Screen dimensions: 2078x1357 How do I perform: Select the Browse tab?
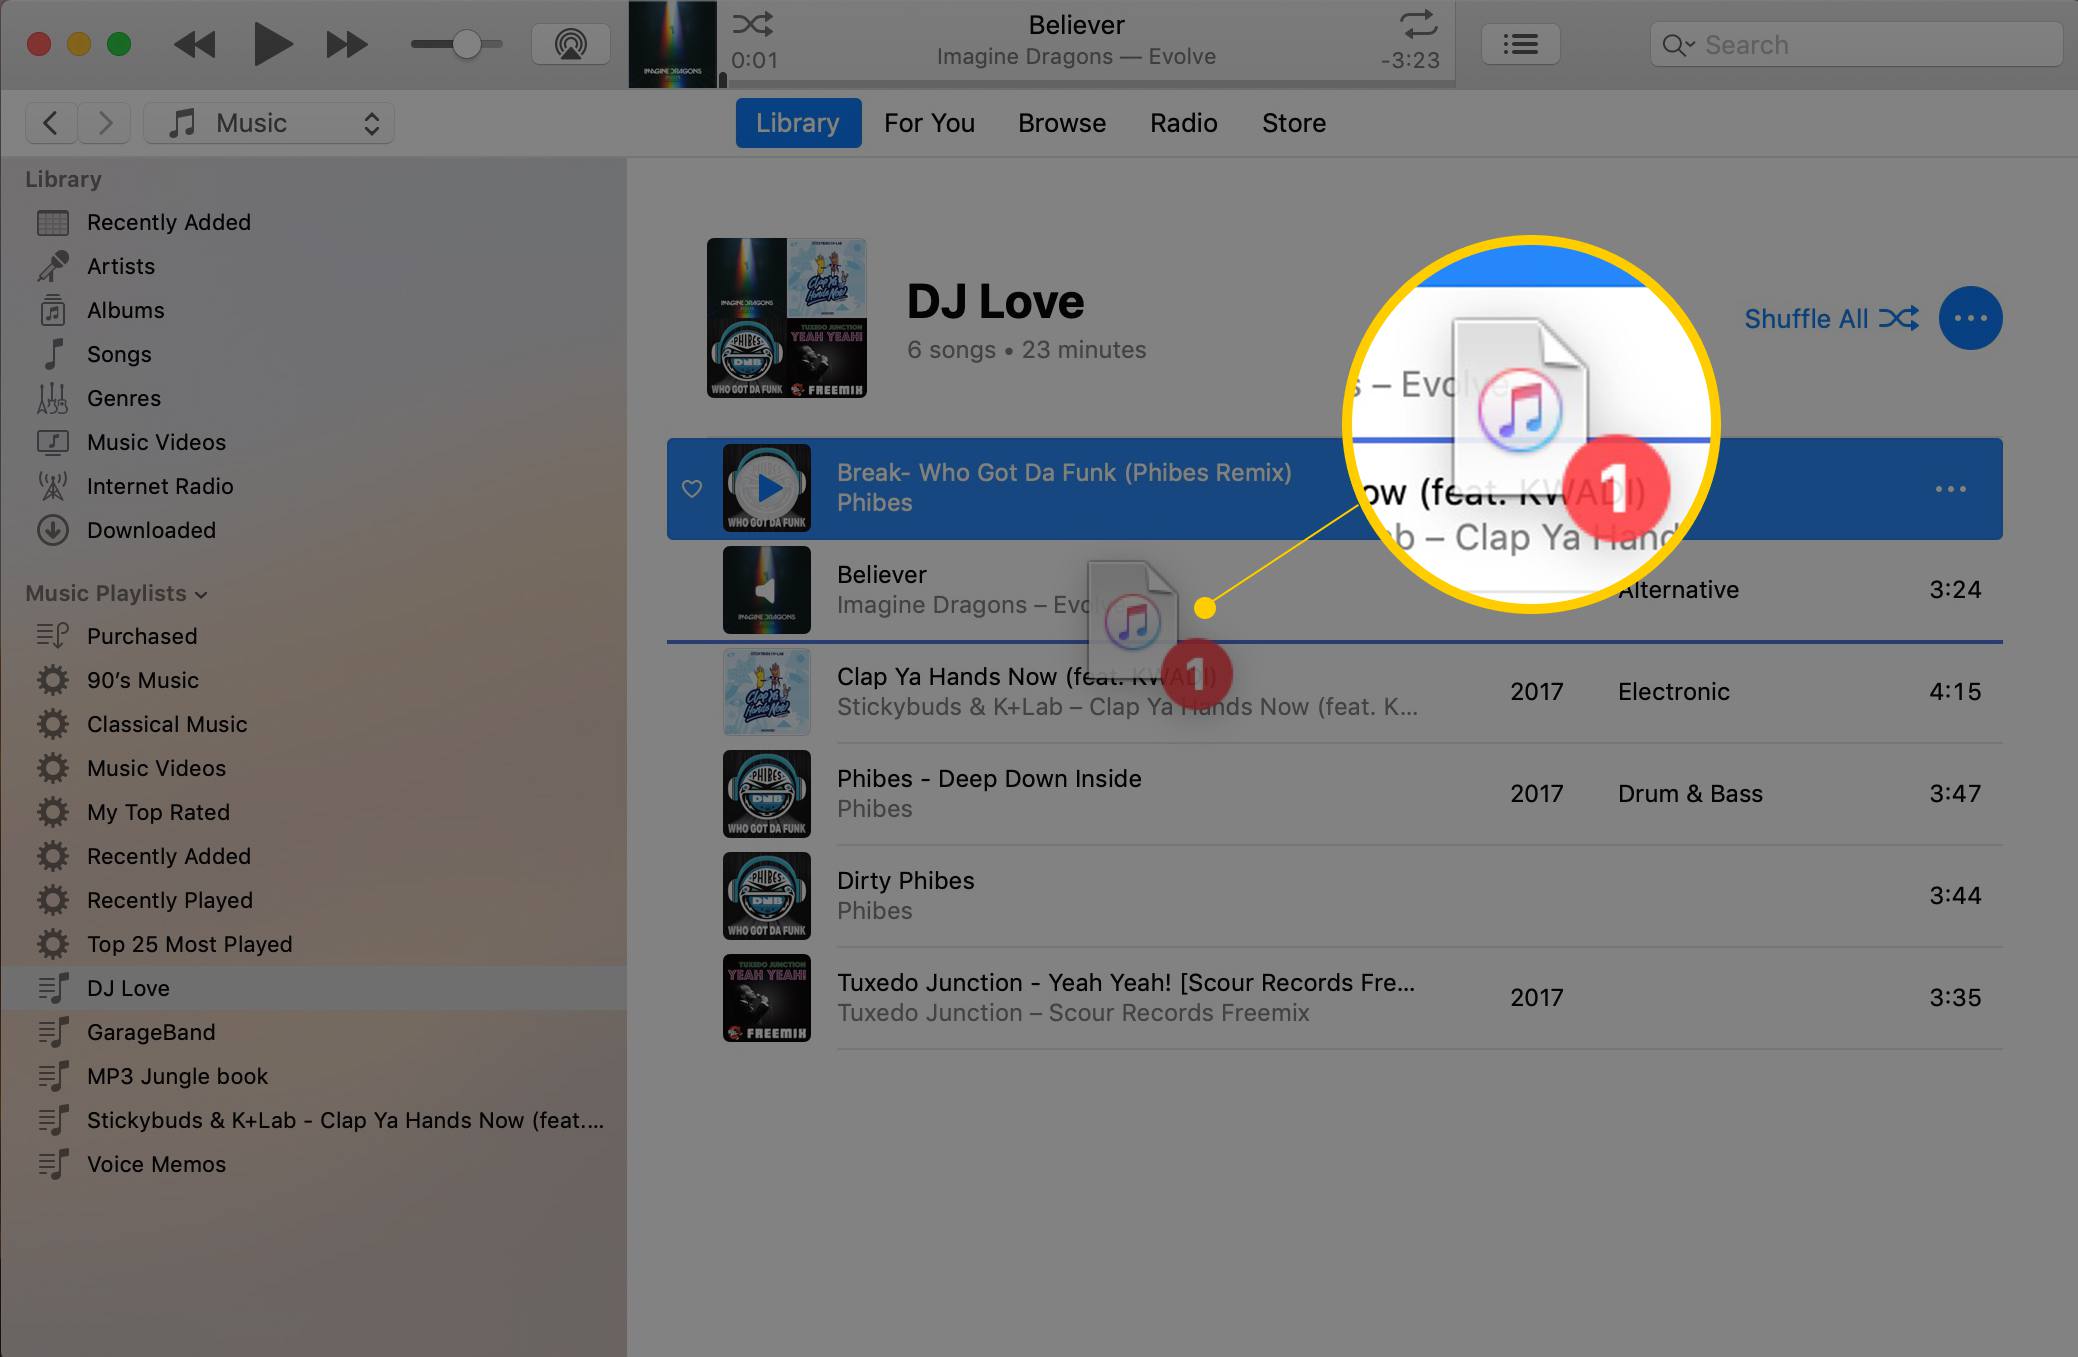coord(1060,123)
